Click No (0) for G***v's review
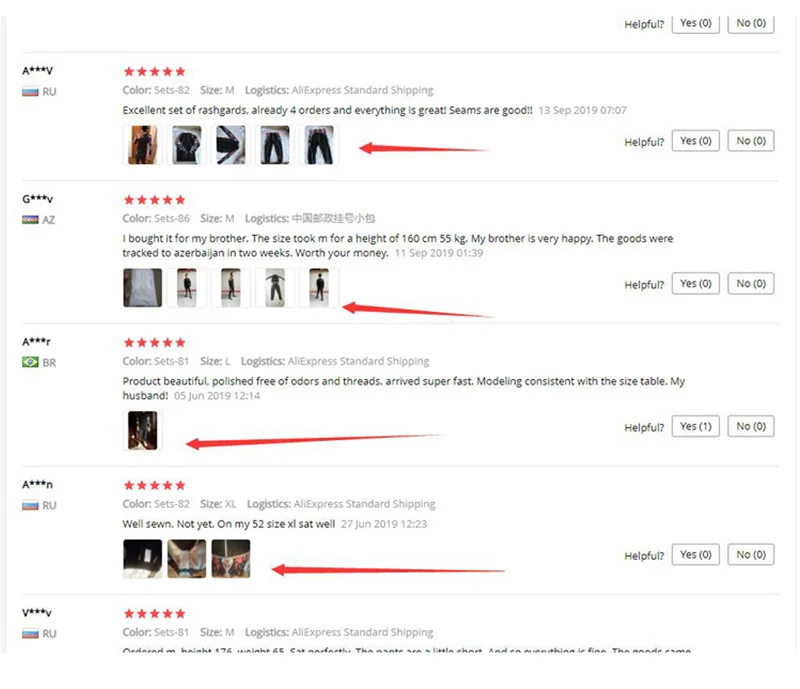The image size is (800, 689). click(x=751, y=284)
